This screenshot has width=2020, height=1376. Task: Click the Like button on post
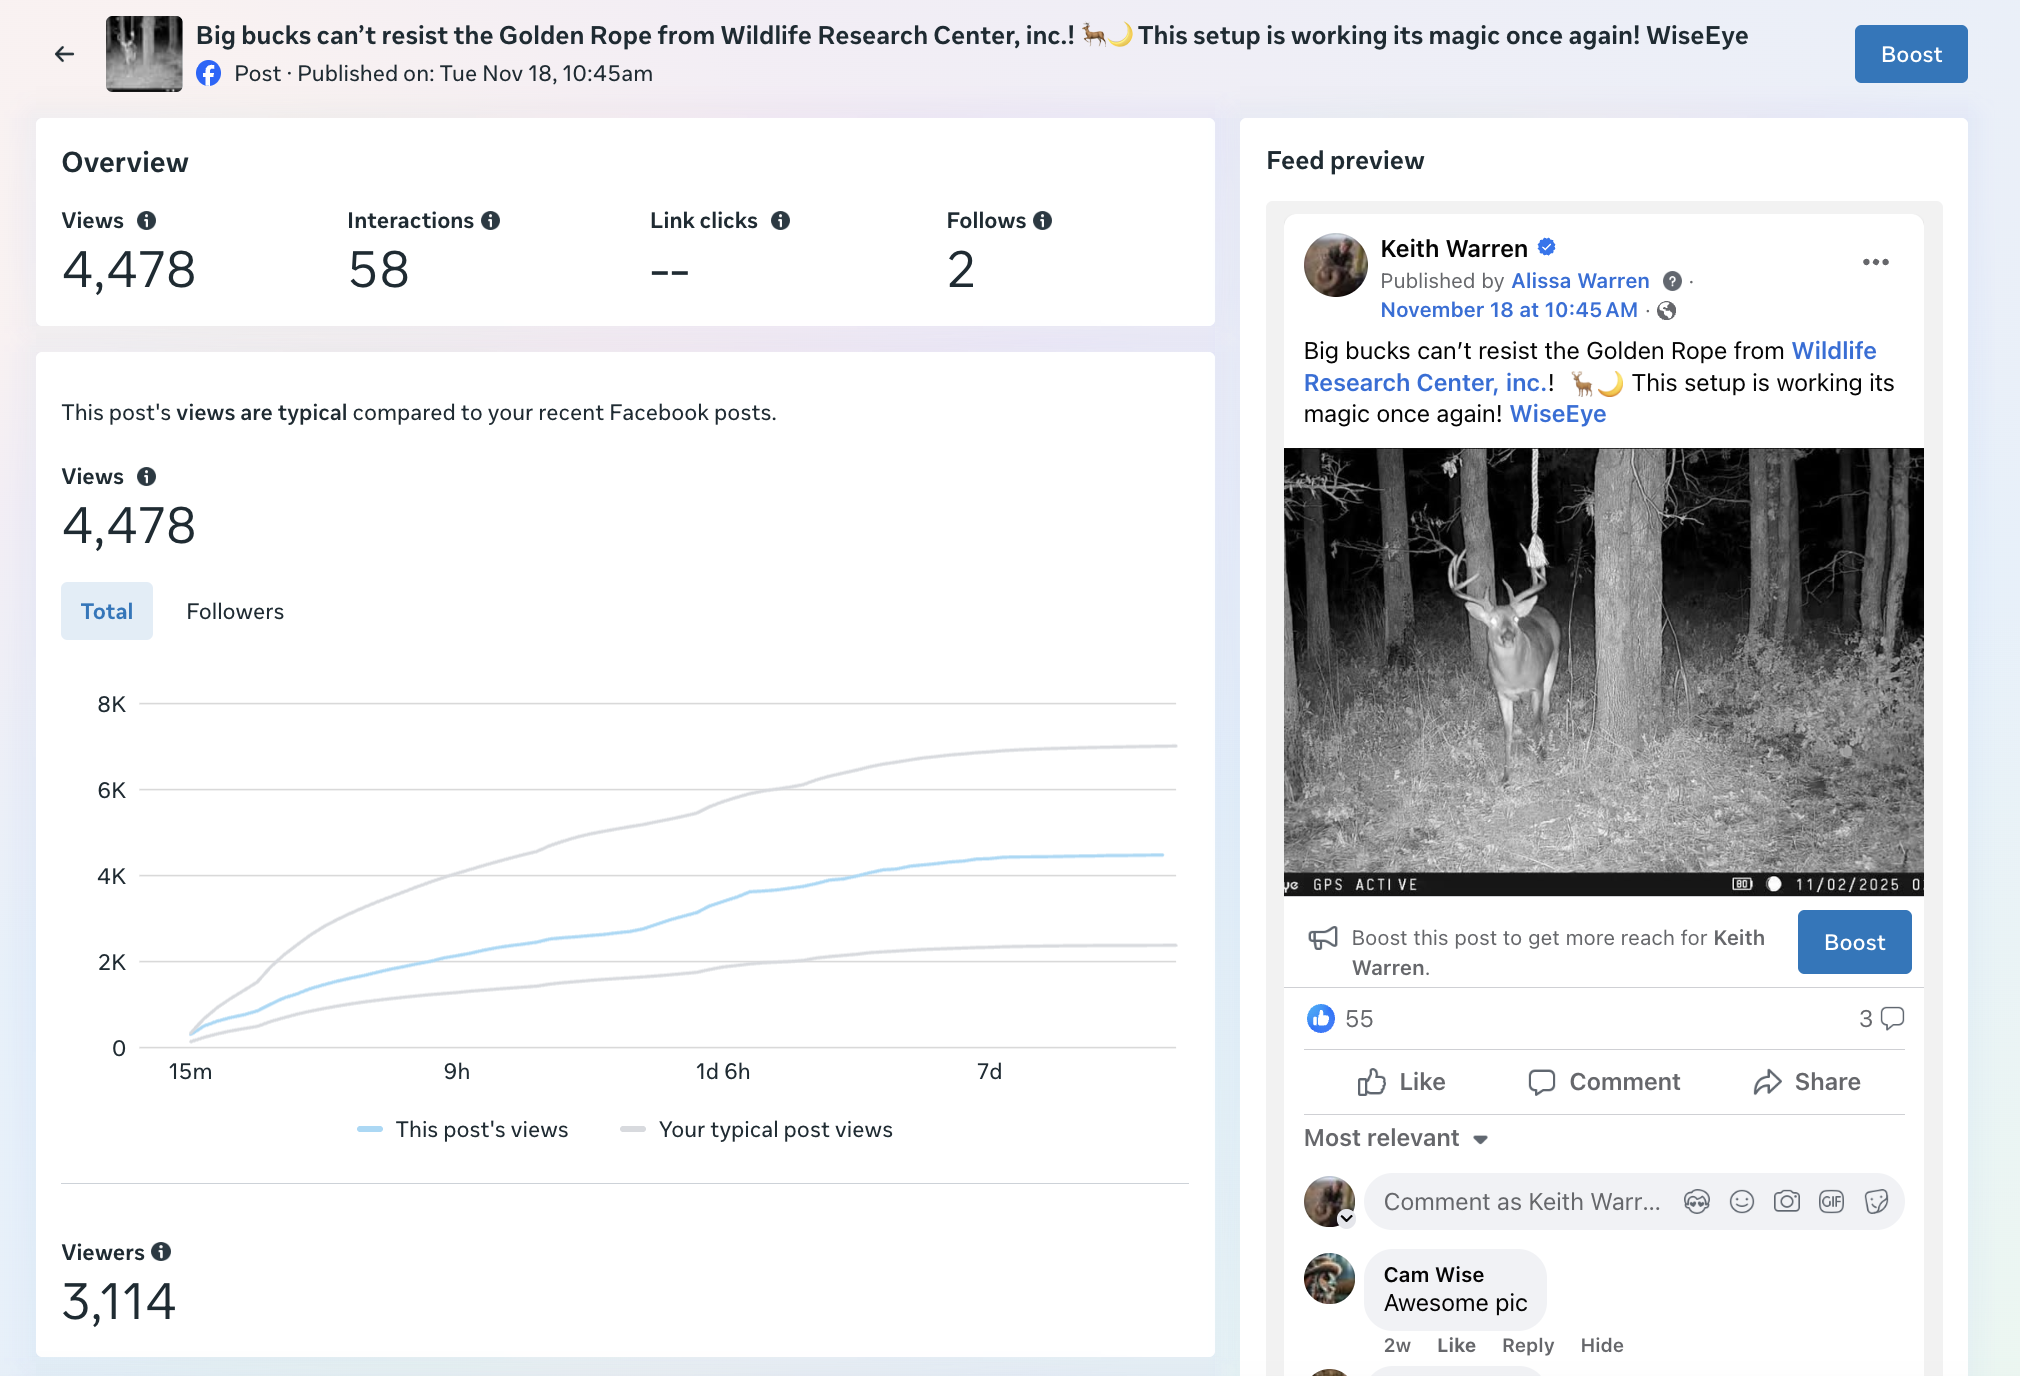click(1401, 1082)
